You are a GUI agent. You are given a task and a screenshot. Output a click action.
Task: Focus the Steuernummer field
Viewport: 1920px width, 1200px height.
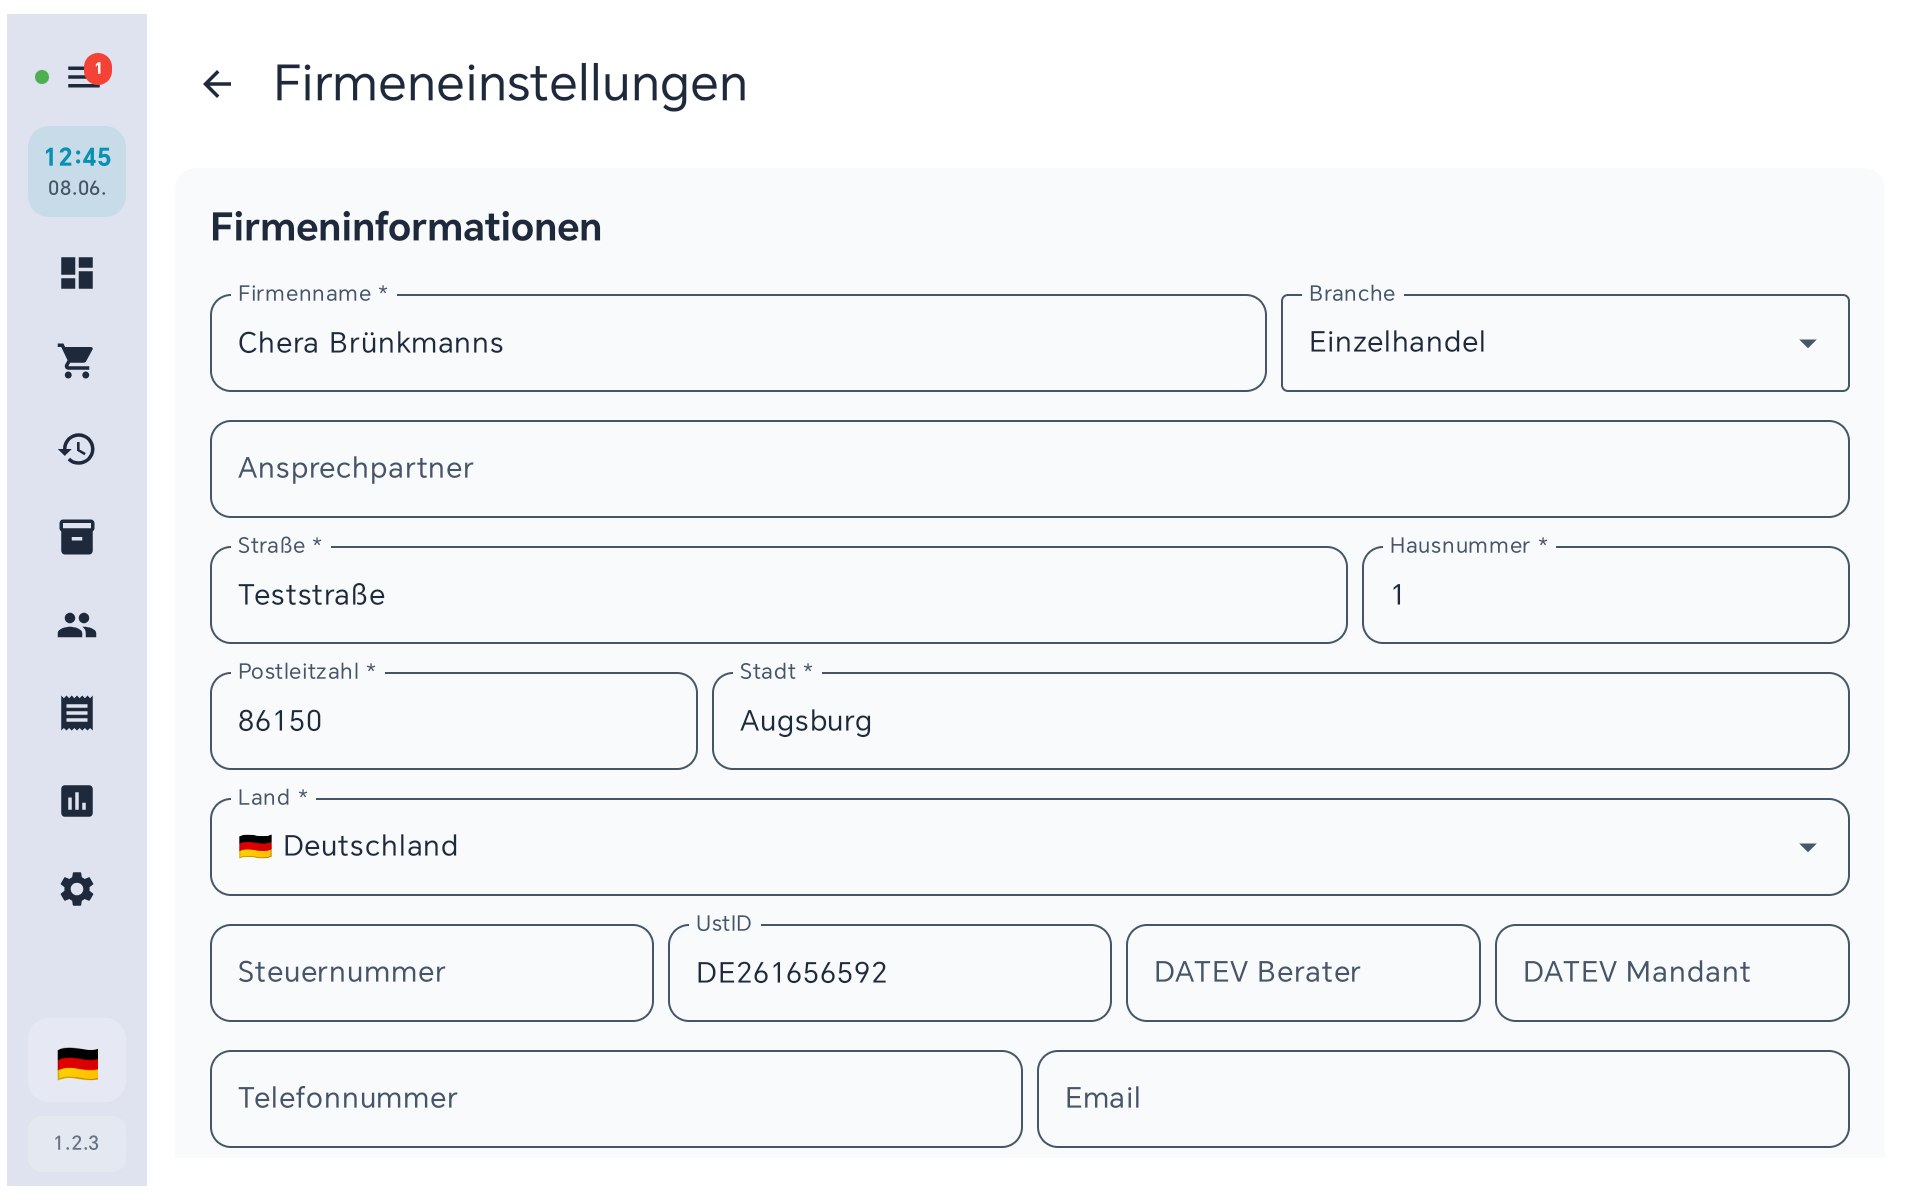(x=432, y=973)
